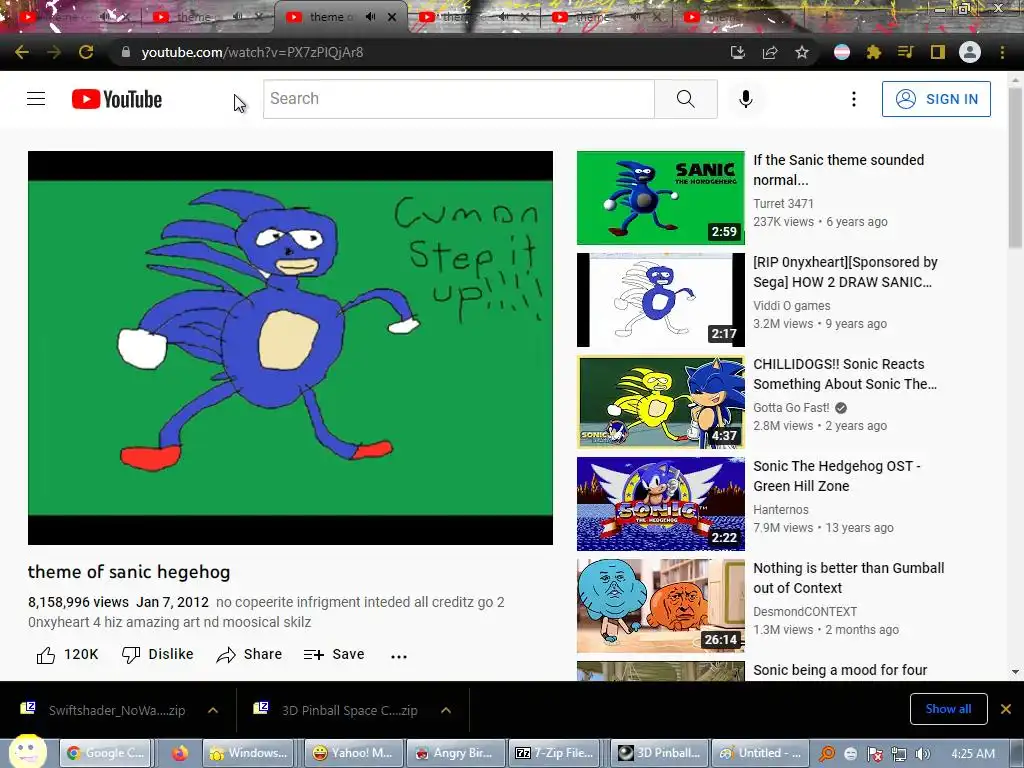Go to YouTube home via logo
This screenshot has width=1024, height=768.
tap(117, 99)
